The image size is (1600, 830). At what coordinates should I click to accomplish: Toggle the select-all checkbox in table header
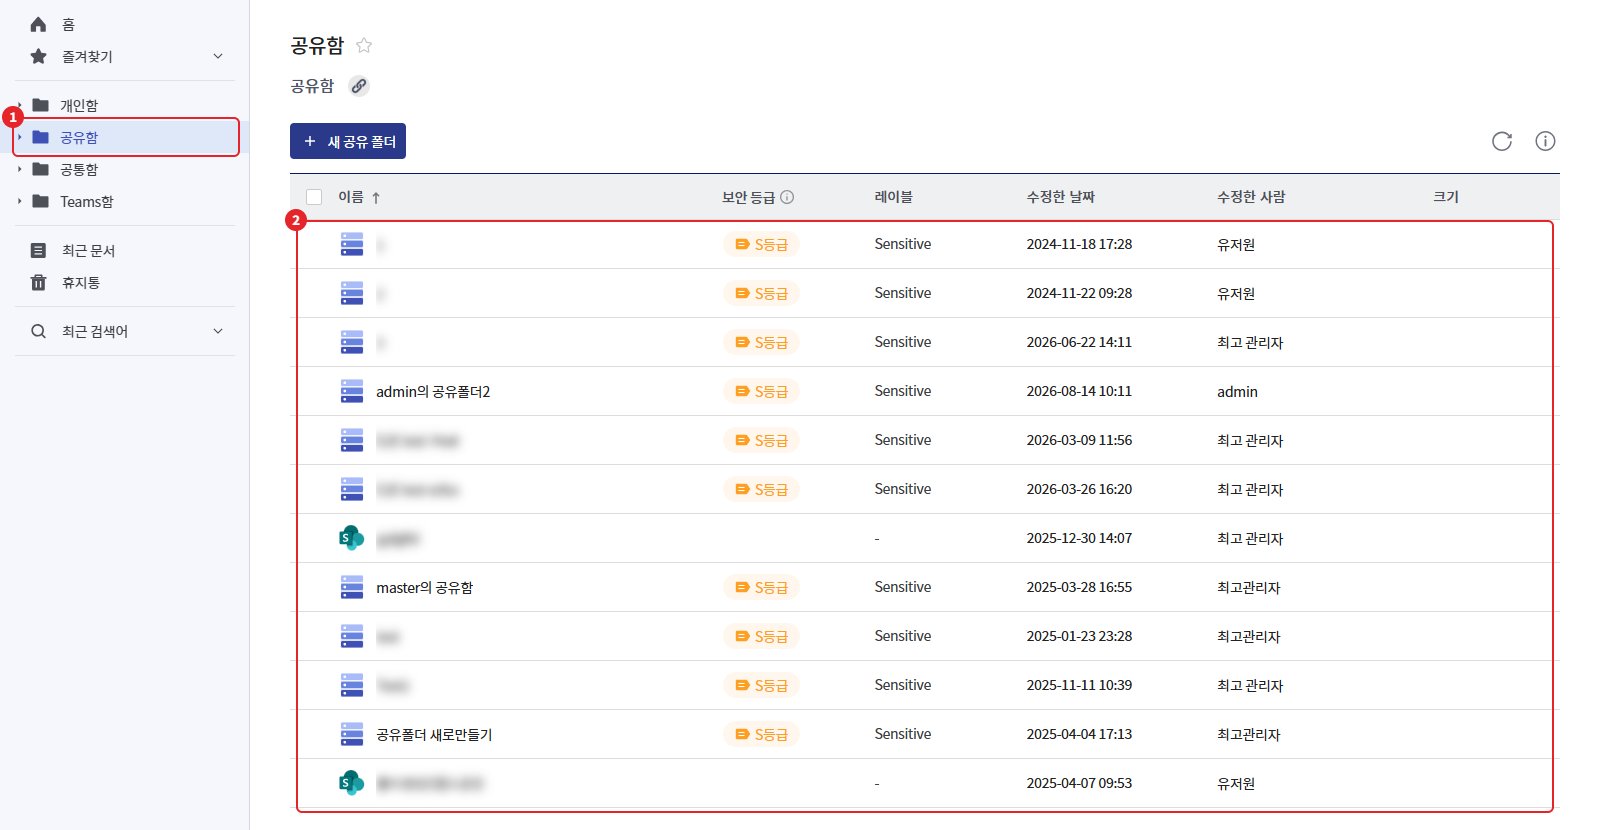click(314, 197)
